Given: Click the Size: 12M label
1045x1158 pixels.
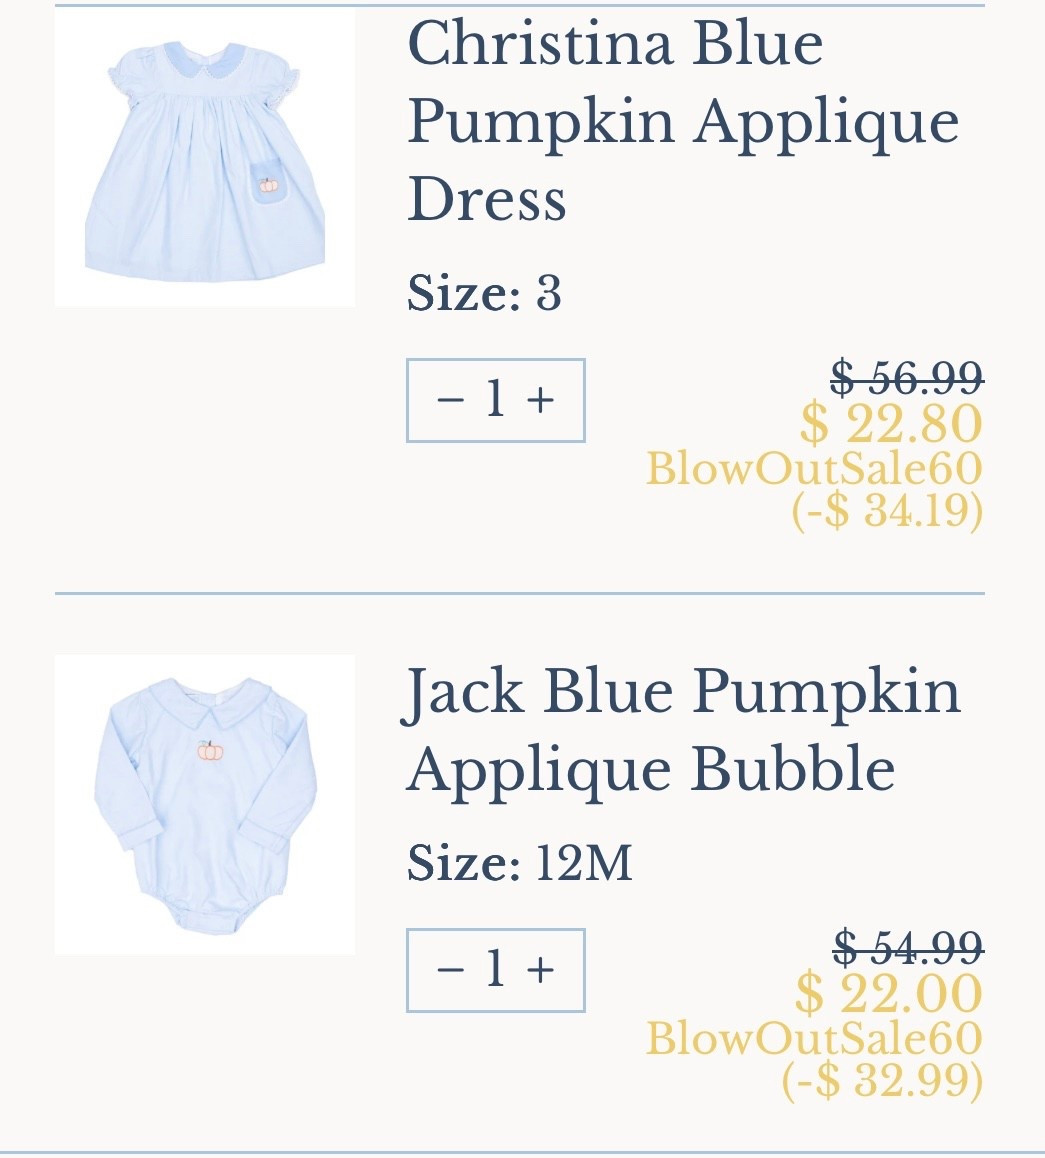Looking at the screenshot, I should click(x=519, y=863).
